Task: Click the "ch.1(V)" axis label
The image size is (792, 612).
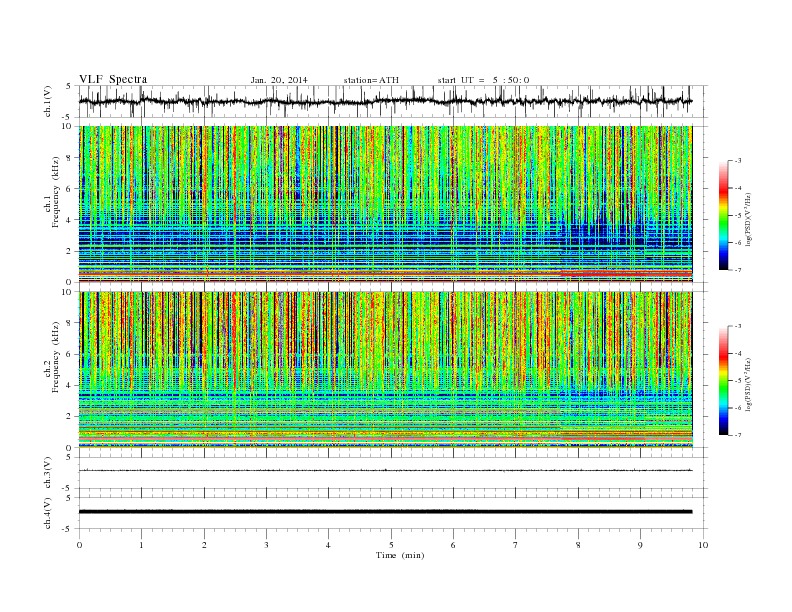Action: [48, 101]
